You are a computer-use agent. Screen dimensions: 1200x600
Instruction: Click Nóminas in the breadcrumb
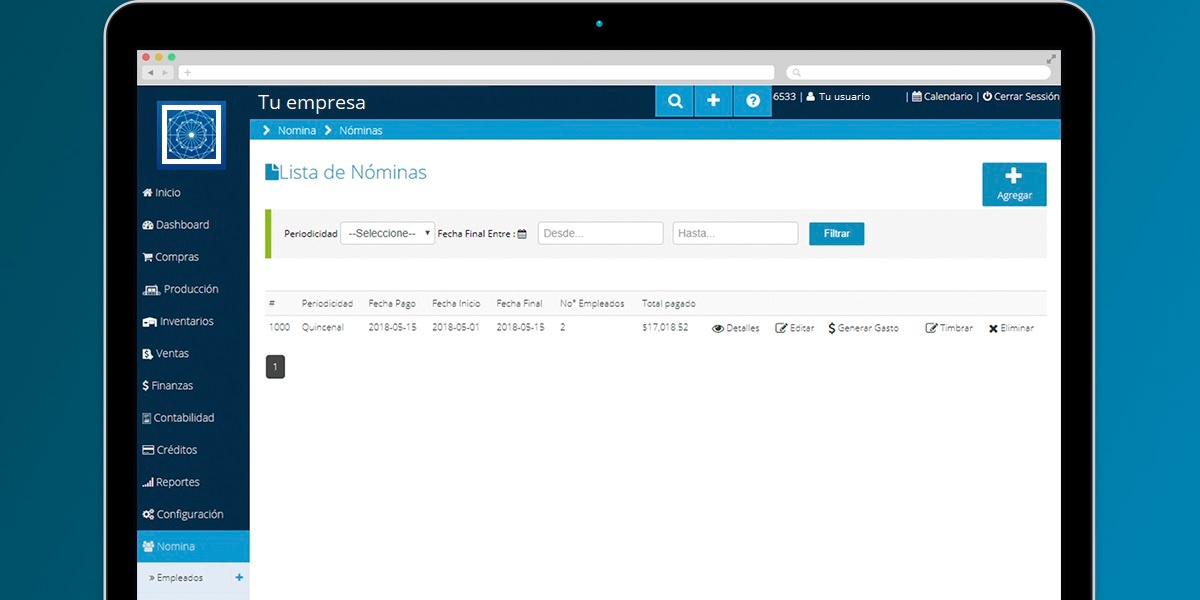(360, 130)
